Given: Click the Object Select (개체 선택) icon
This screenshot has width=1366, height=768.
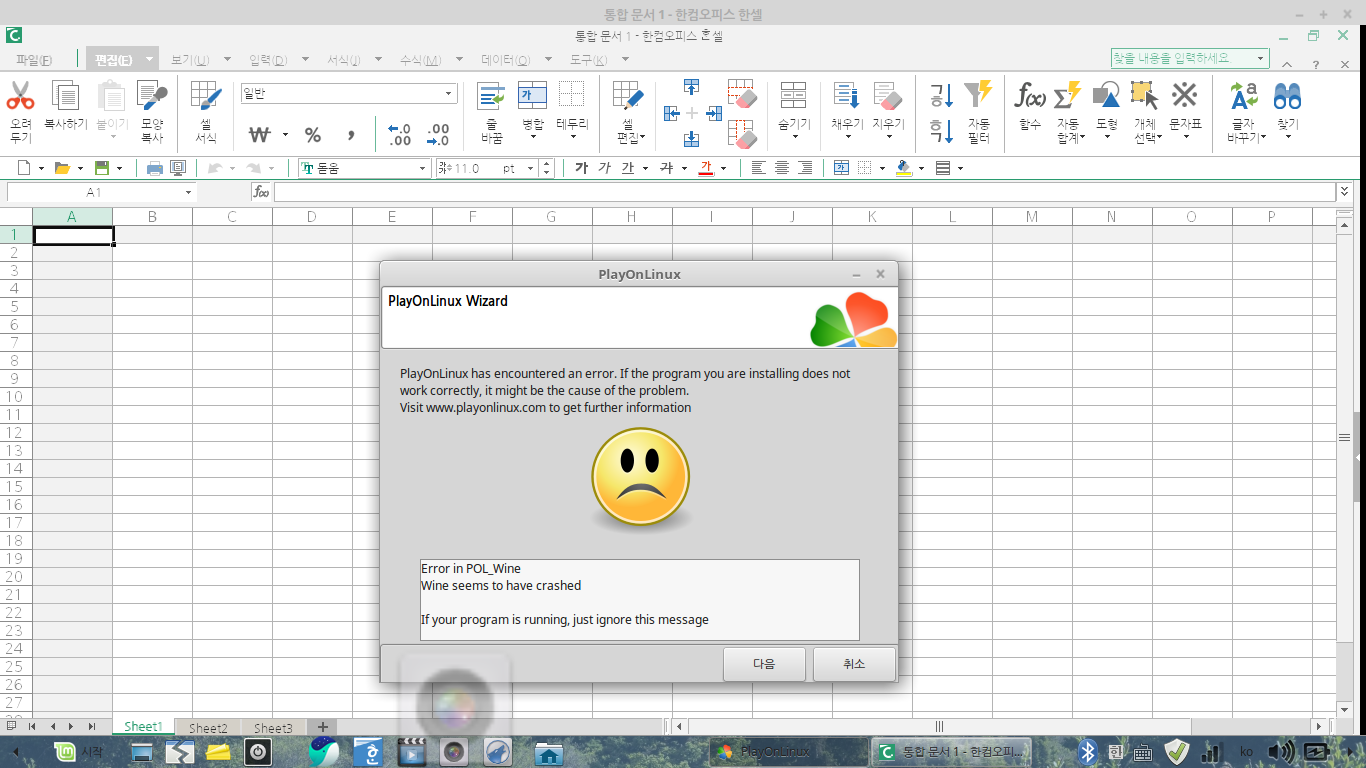Looking at the screenshot, I should (x=1145, y=96).
